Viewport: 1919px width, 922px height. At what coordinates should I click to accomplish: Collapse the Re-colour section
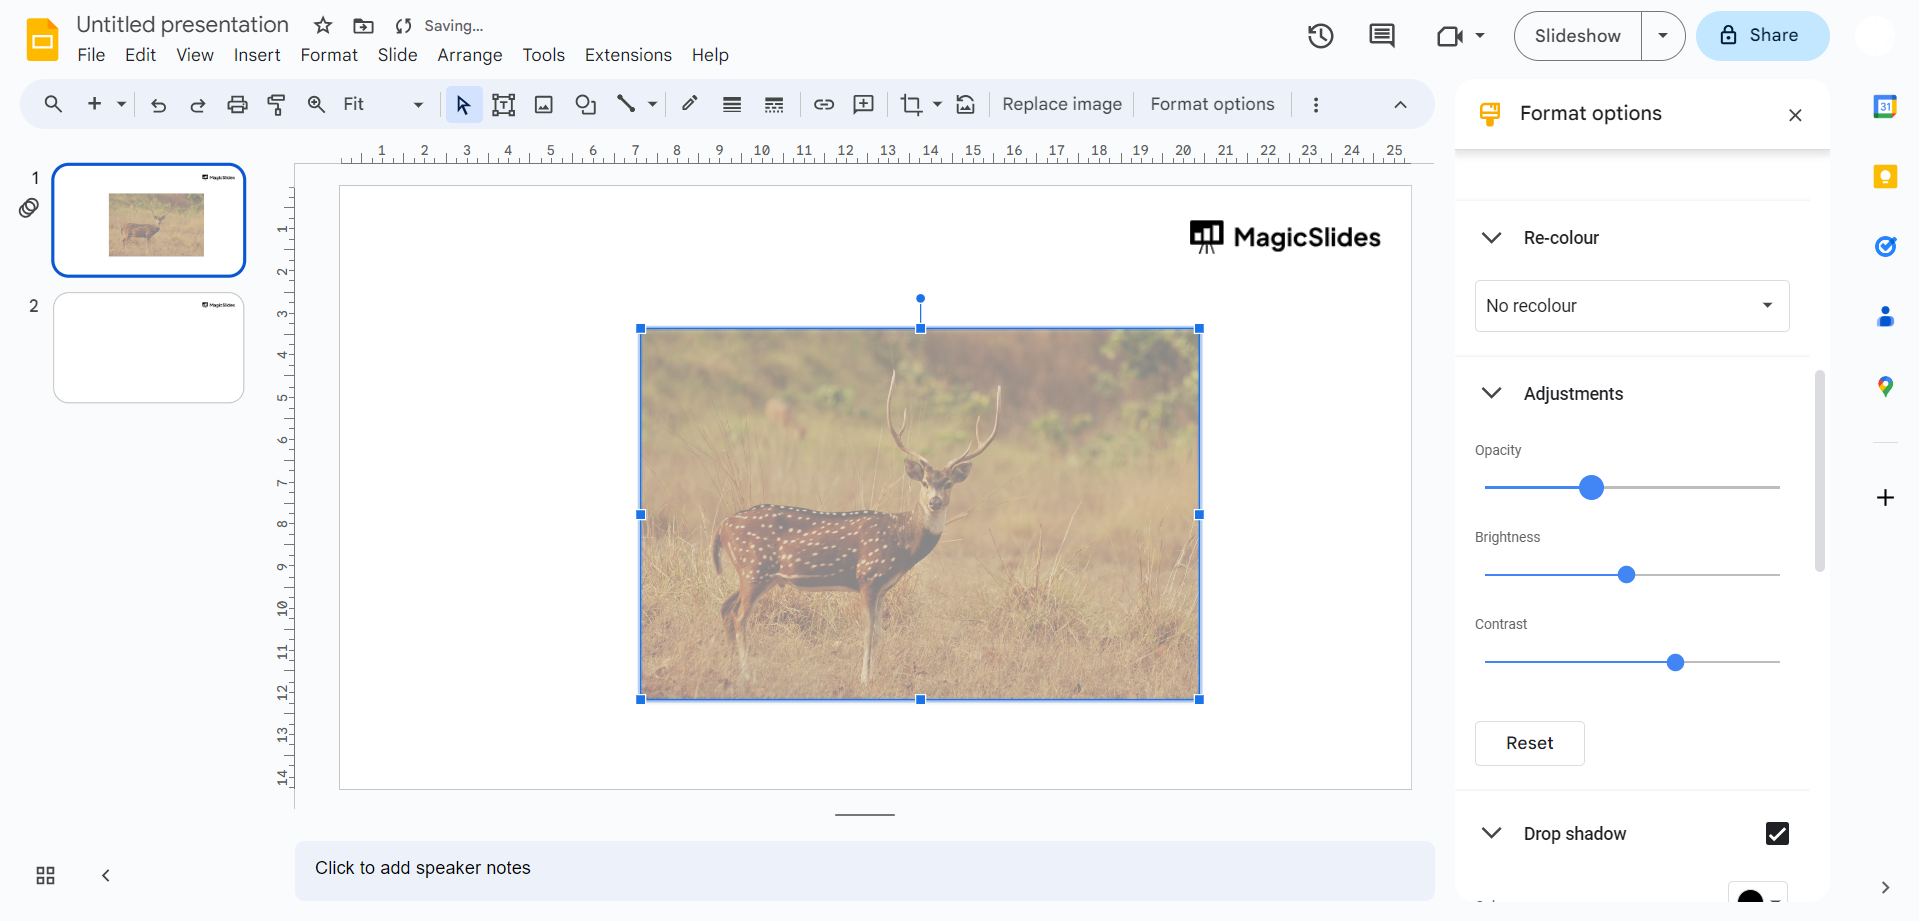(1491, 238)
